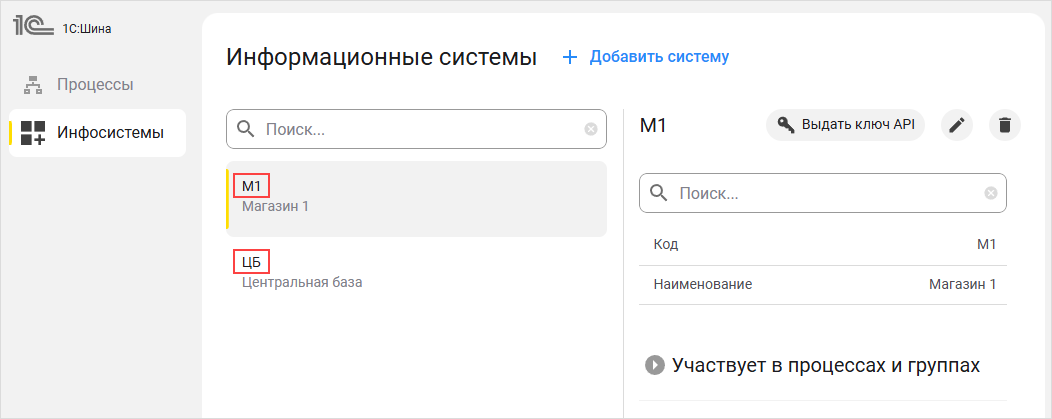Screen dimensions: 1052x419
Task: Click the pencil edit icon for M1
Action: (x=957, y=125)
